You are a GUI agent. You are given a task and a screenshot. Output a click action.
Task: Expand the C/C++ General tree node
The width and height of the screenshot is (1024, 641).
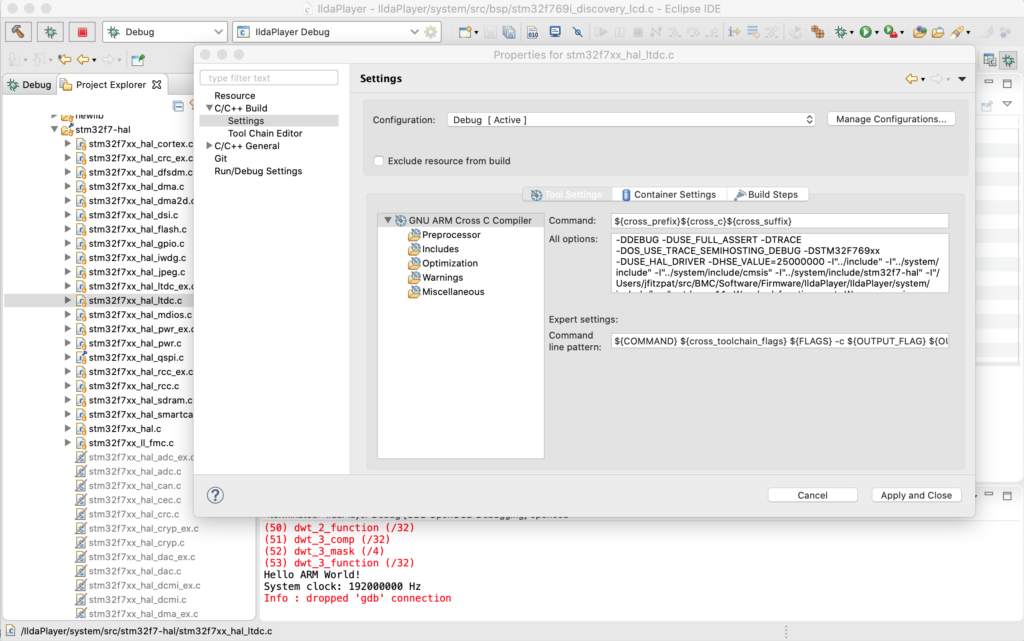(x=209, y=146)
